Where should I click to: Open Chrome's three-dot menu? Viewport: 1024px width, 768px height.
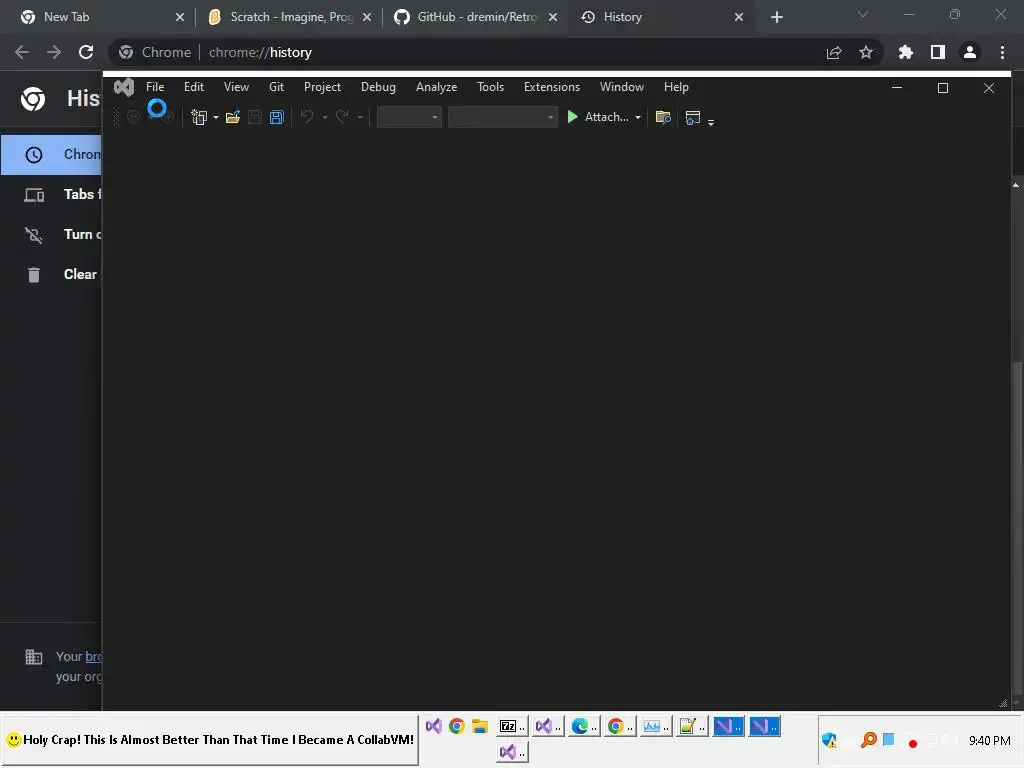tap(1002, 52)
